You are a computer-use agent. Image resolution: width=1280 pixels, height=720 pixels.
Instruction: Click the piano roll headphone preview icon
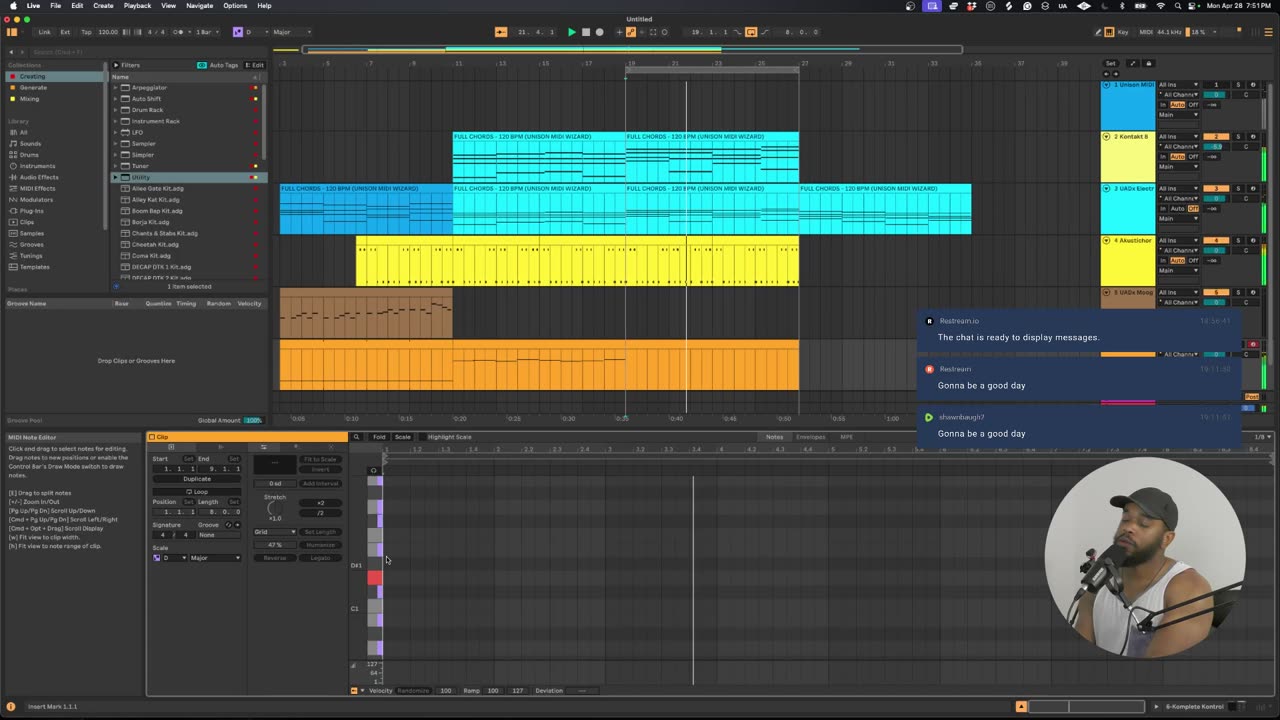point(374,470)
